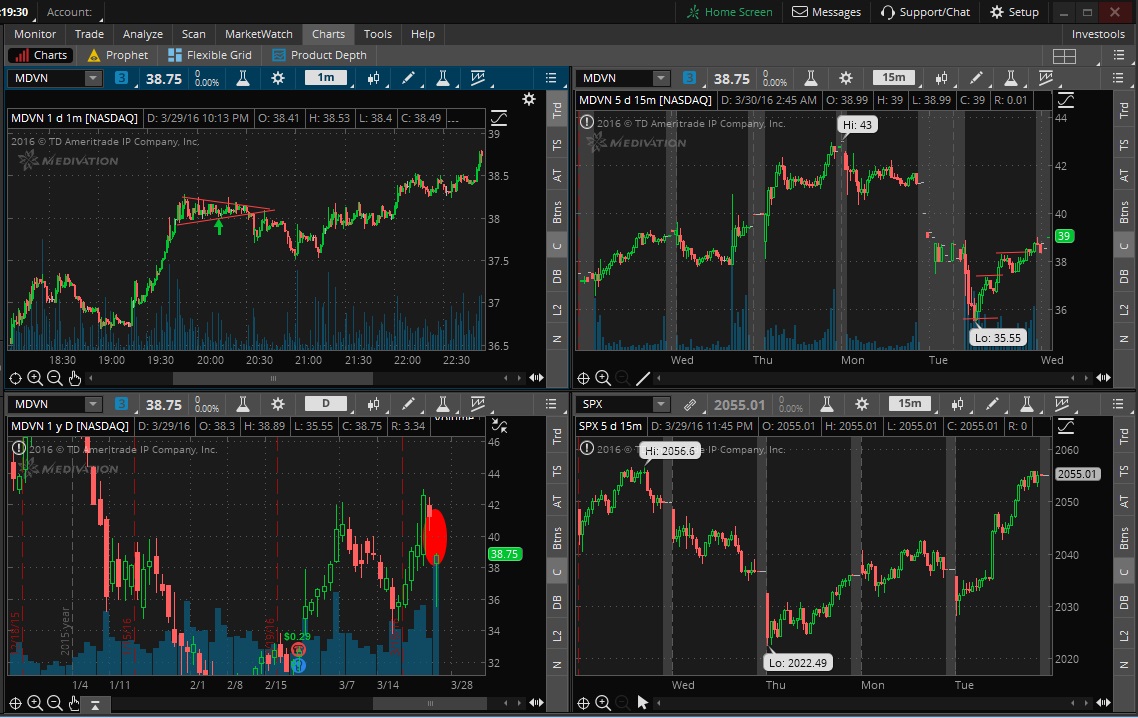Toggle the N sidebar tab on the top-left chart
Viewport: 1138px width, 718px height.
click(x=557, y=339)
